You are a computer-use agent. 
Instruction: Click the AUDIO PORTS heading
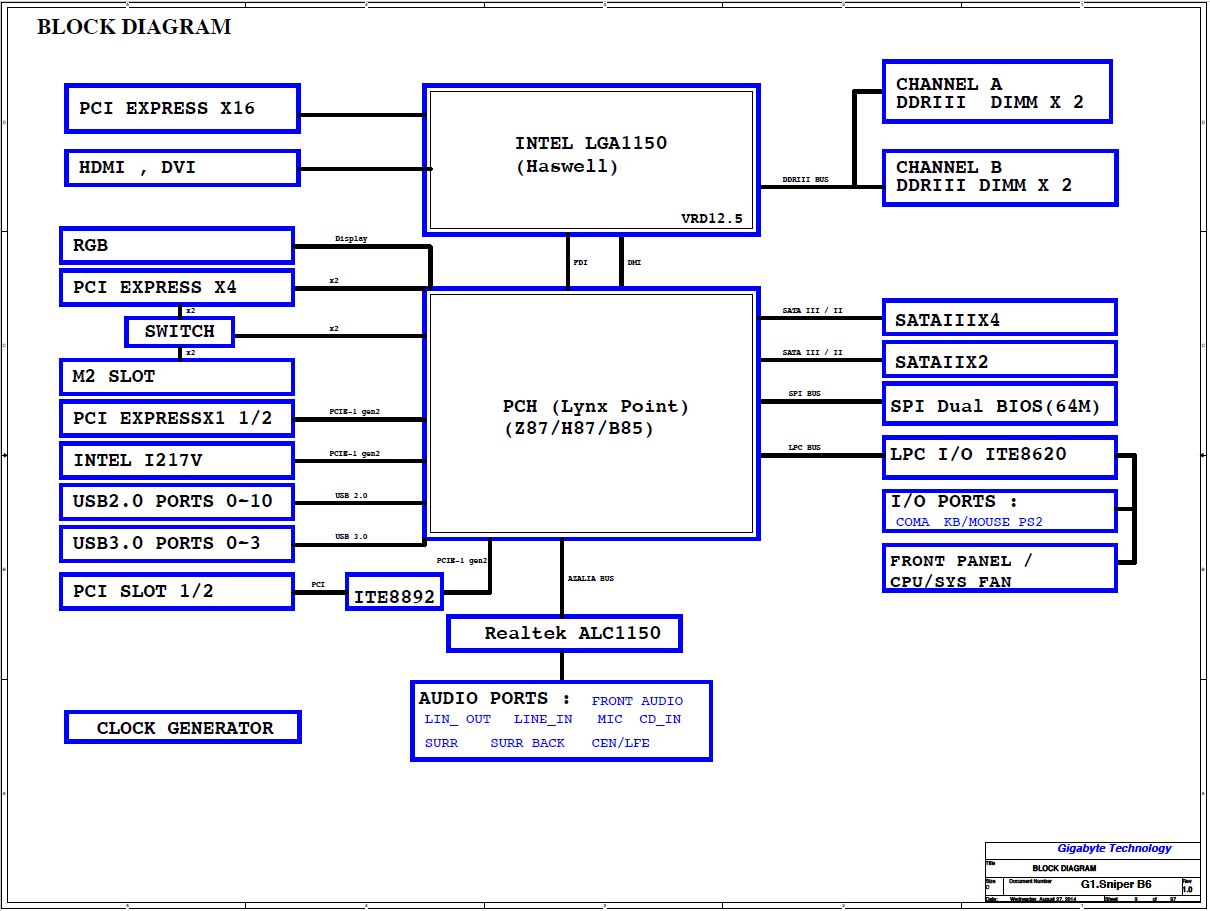[495, 699]
